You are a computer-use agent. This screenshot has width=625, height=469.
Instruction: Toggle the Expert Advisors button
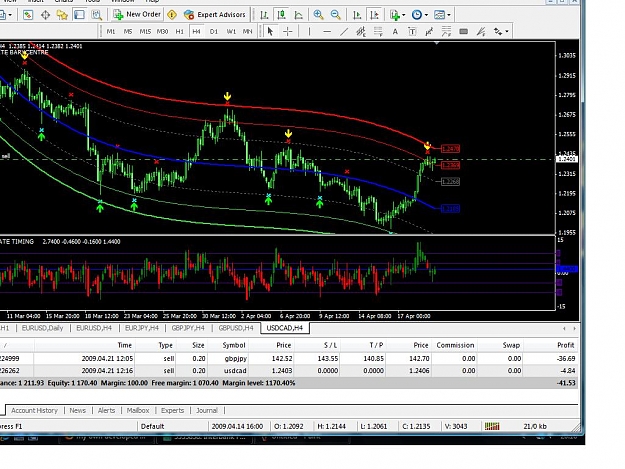(214, 15)
